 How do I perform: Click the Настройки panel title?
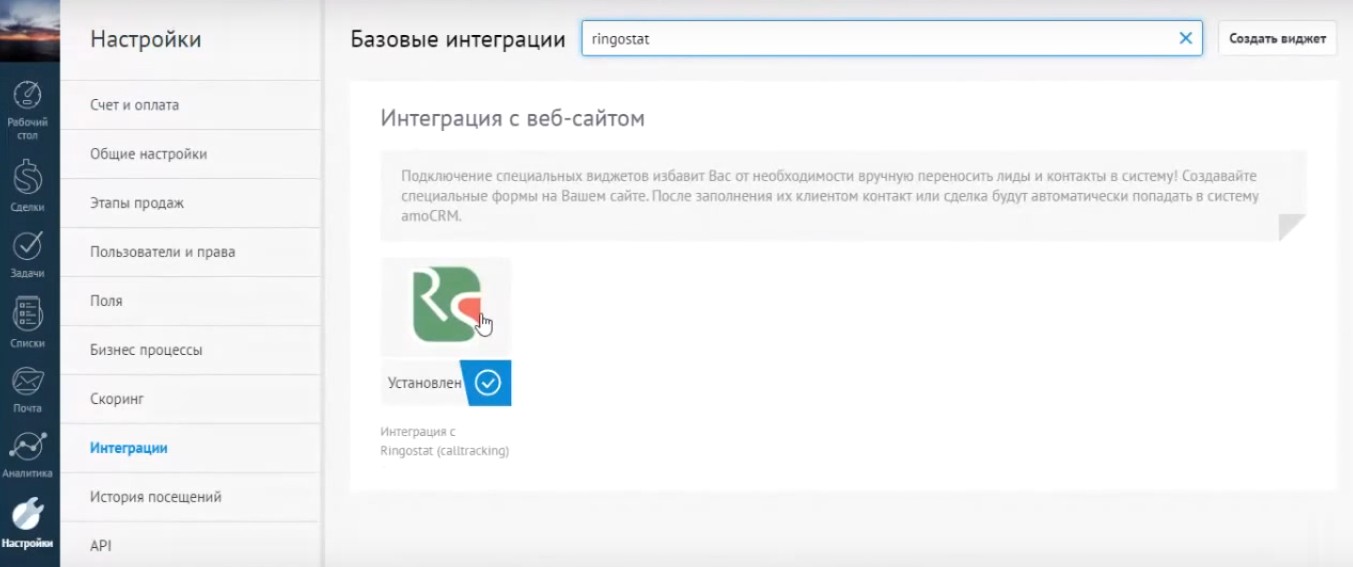[146, 39]
